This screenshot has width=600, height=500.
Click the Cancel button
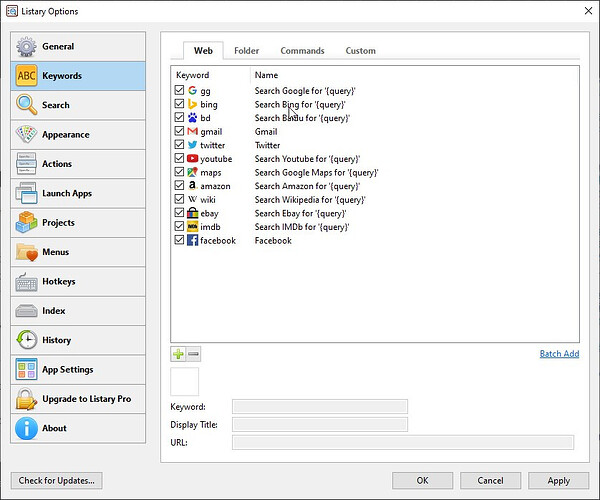[x=491, y=480]
